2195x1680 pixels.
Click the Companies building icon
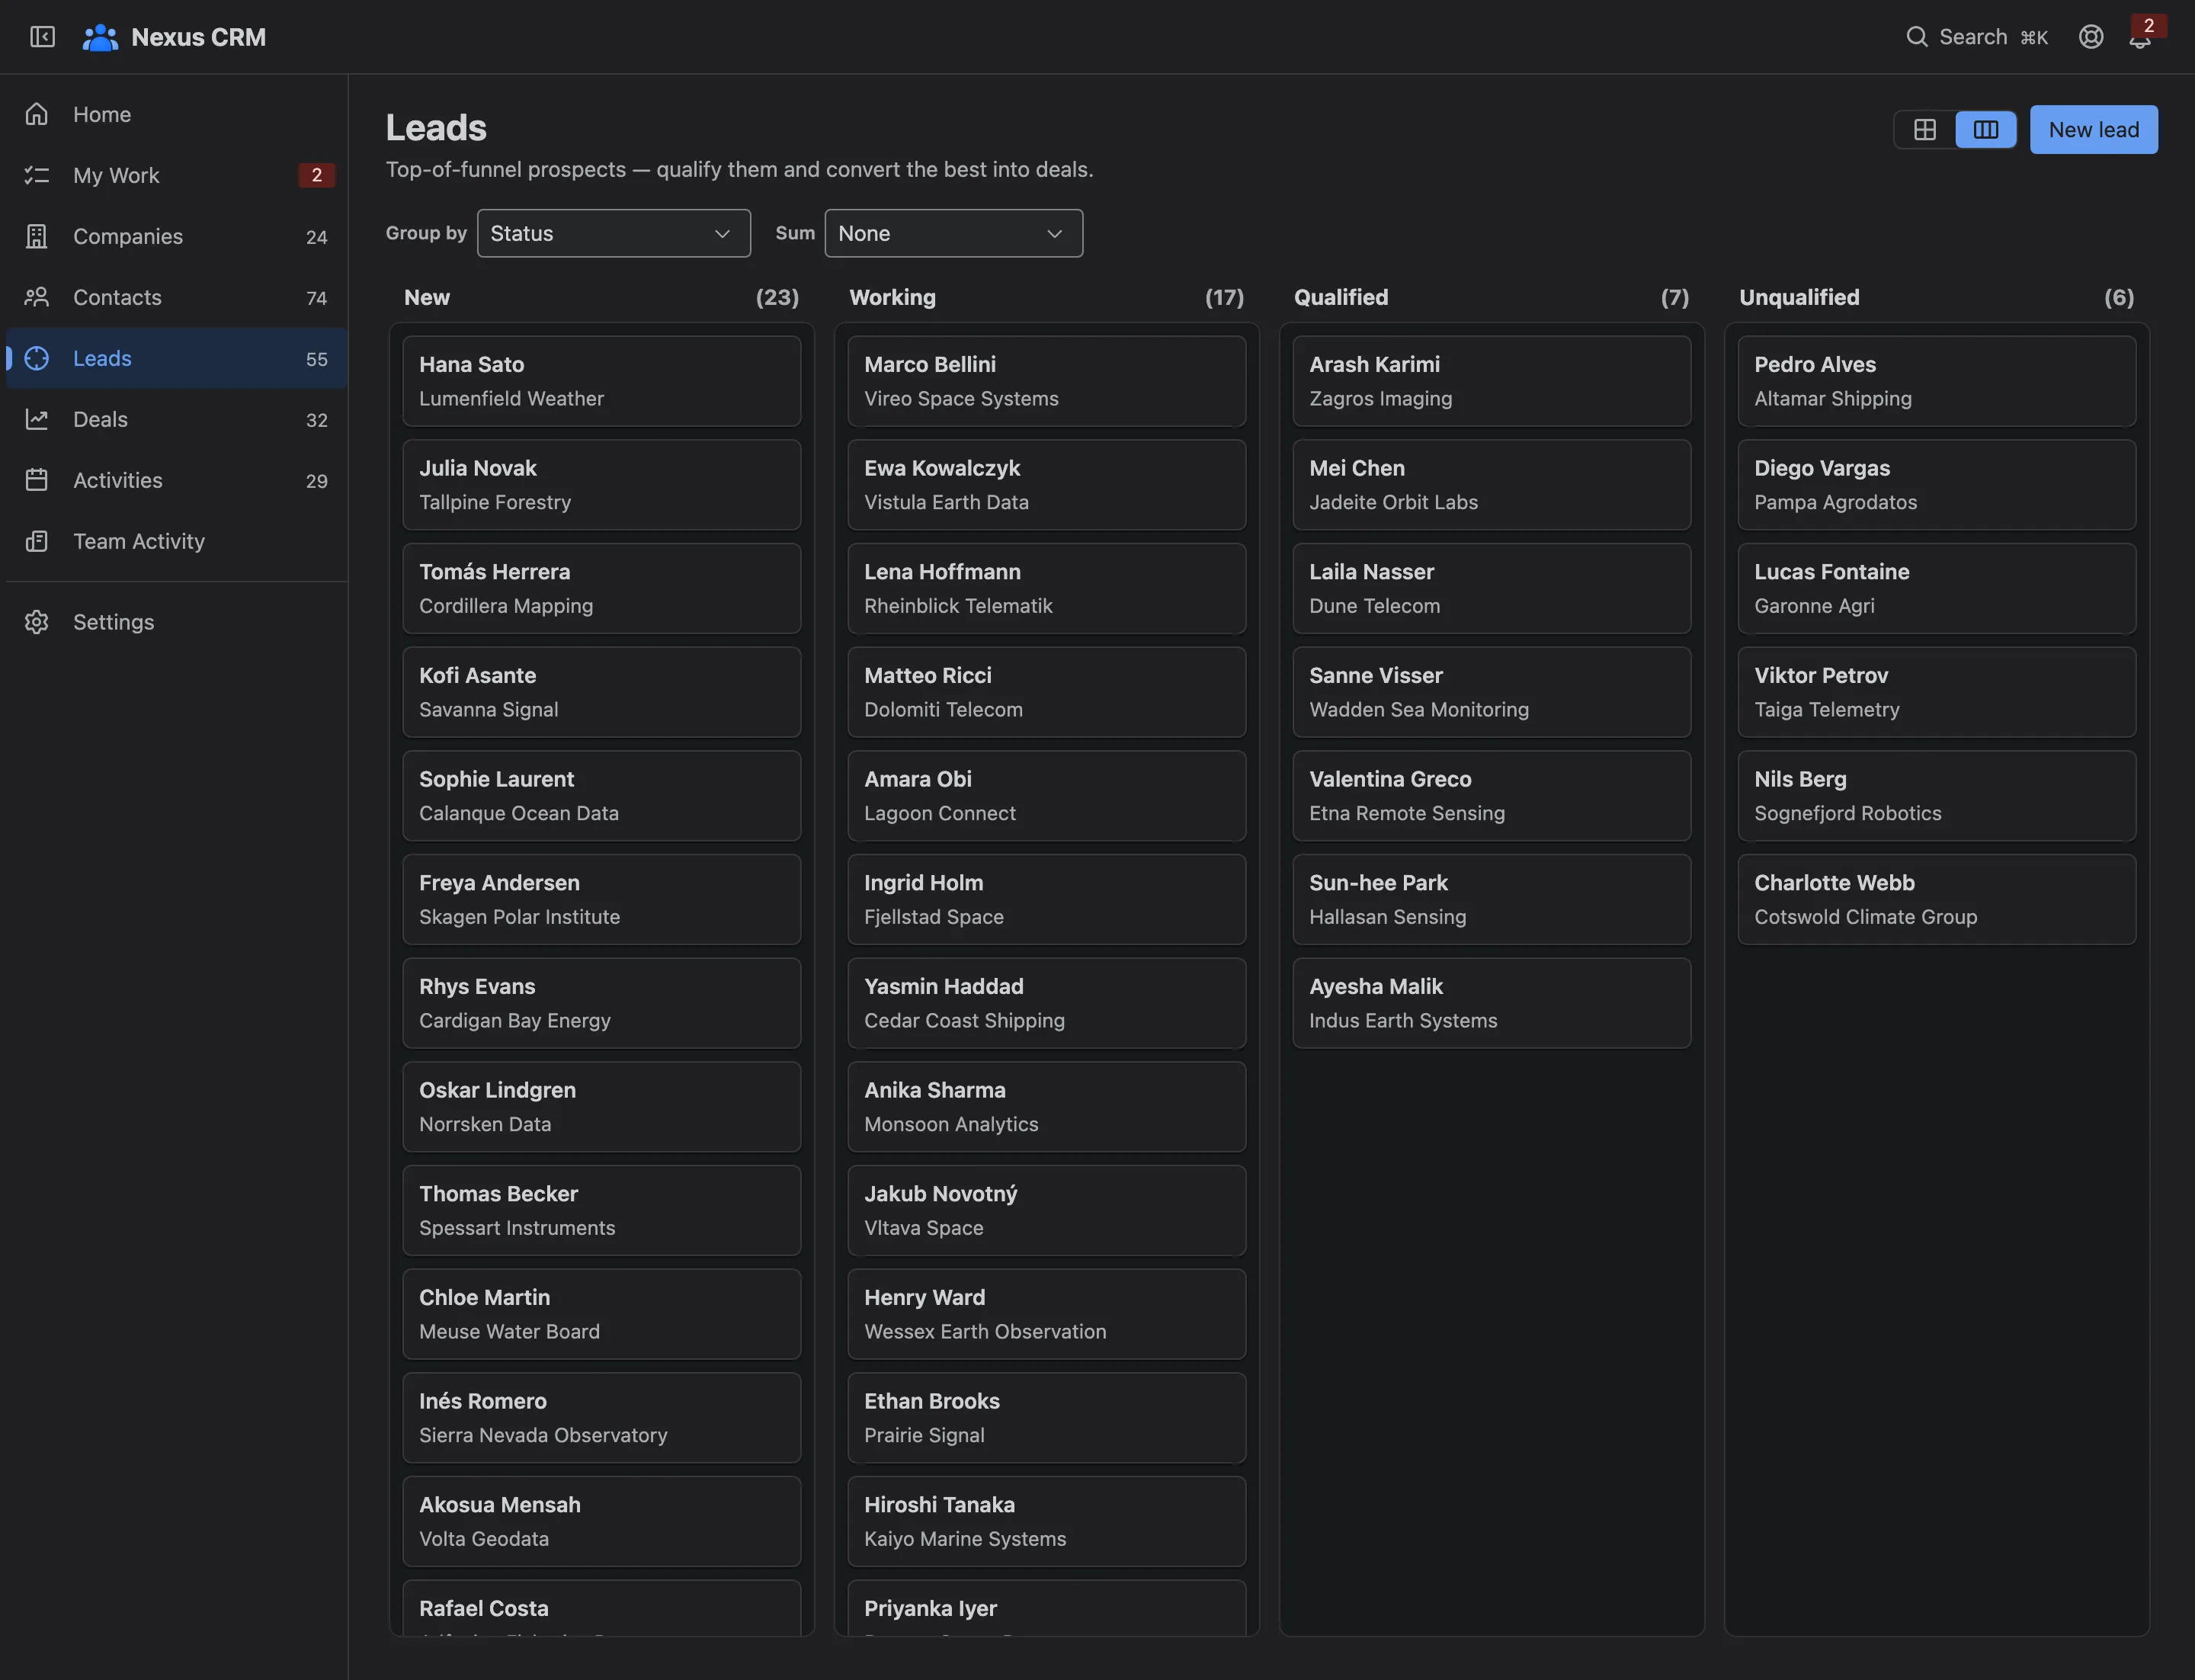37,236
